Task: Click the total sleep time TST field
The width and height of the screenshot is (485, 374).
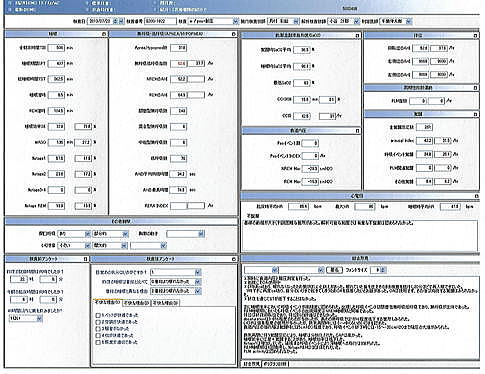Action: pos(56,79)
